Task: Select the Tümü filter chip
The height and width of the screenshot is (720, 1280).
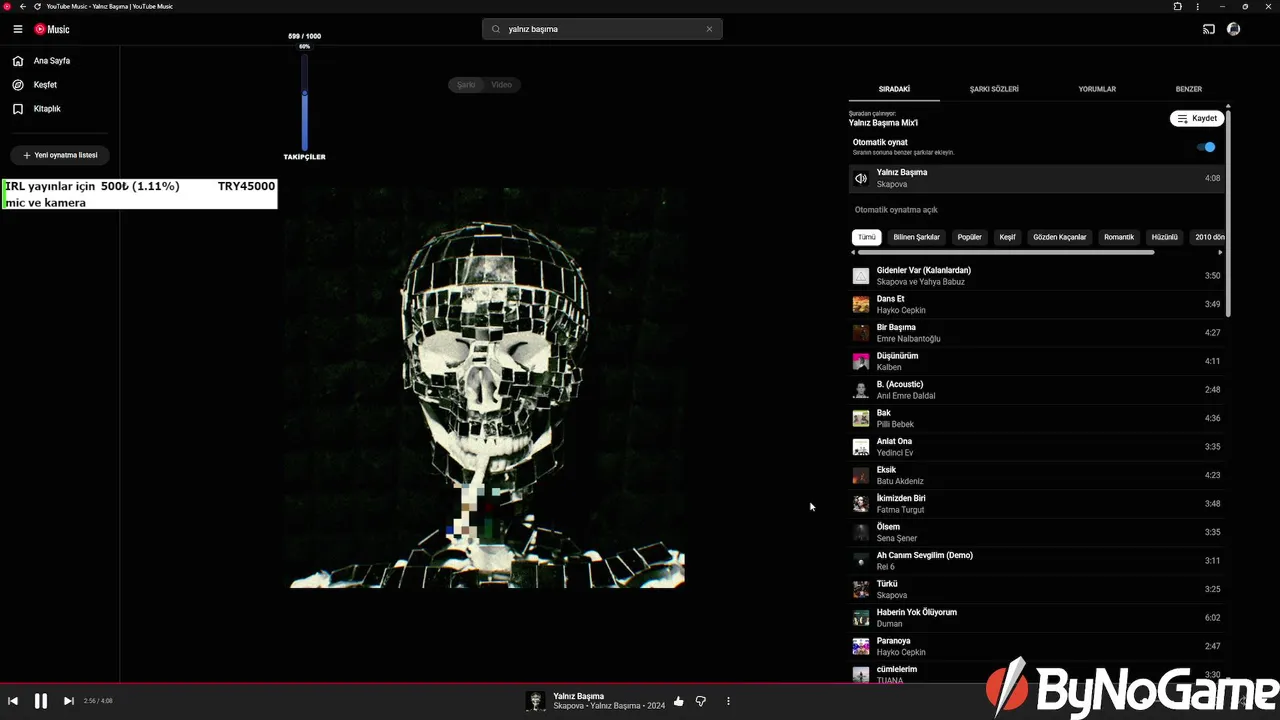Action: 867,237
